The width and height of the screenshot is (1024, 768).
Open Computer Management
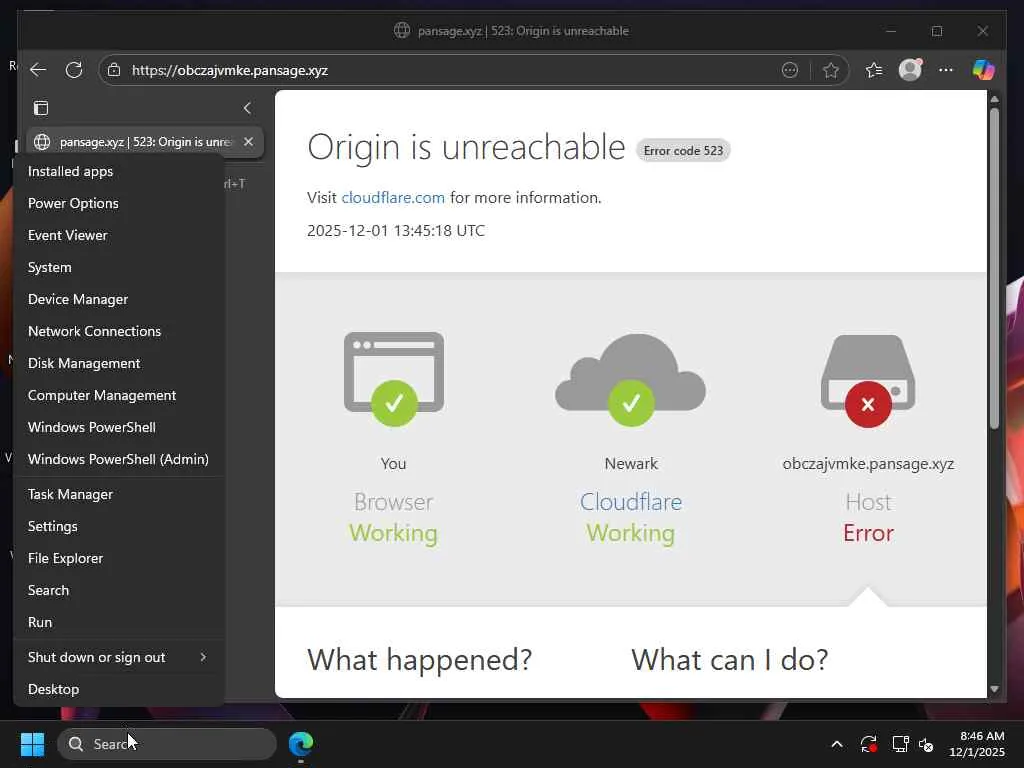tap(102, 395)
